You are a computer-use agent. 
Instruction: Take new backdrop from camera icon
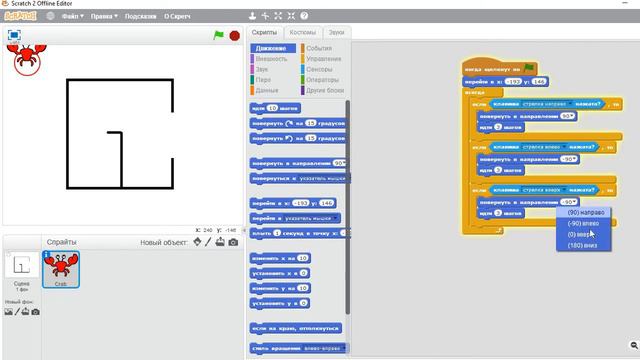pos(36,312)
